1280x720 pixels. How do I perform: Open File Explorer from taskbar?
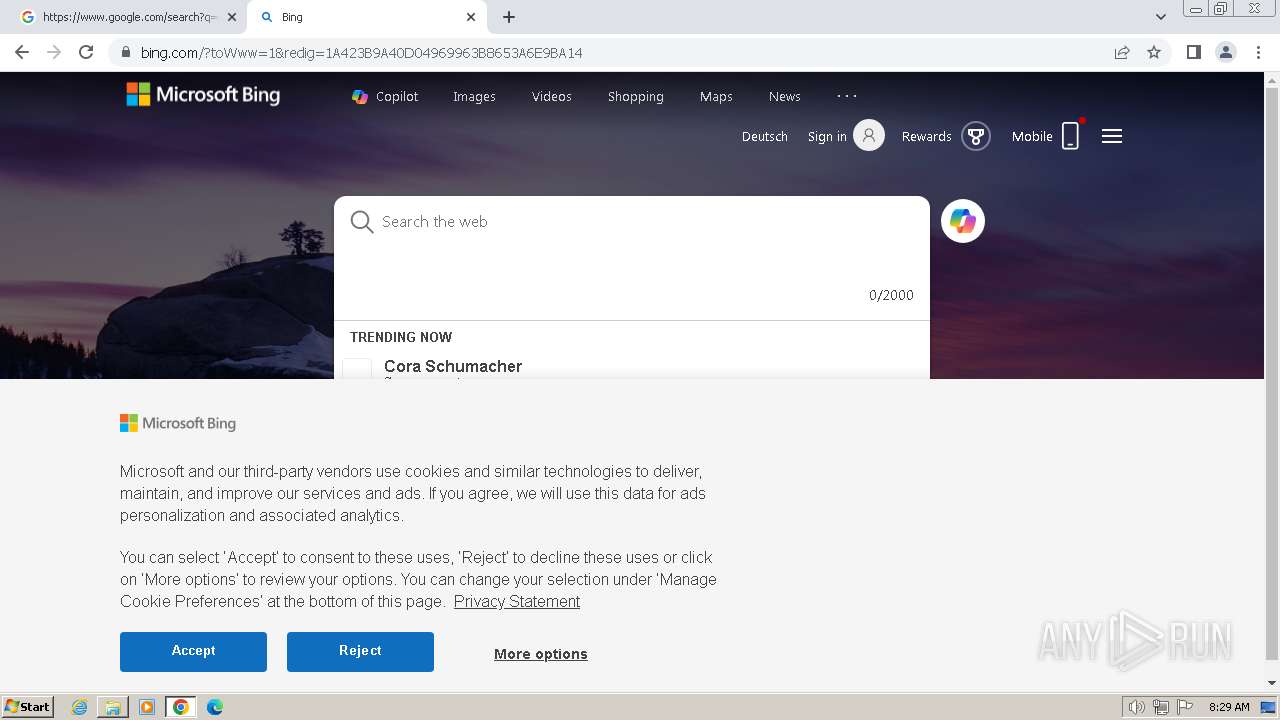click(113, 707)
